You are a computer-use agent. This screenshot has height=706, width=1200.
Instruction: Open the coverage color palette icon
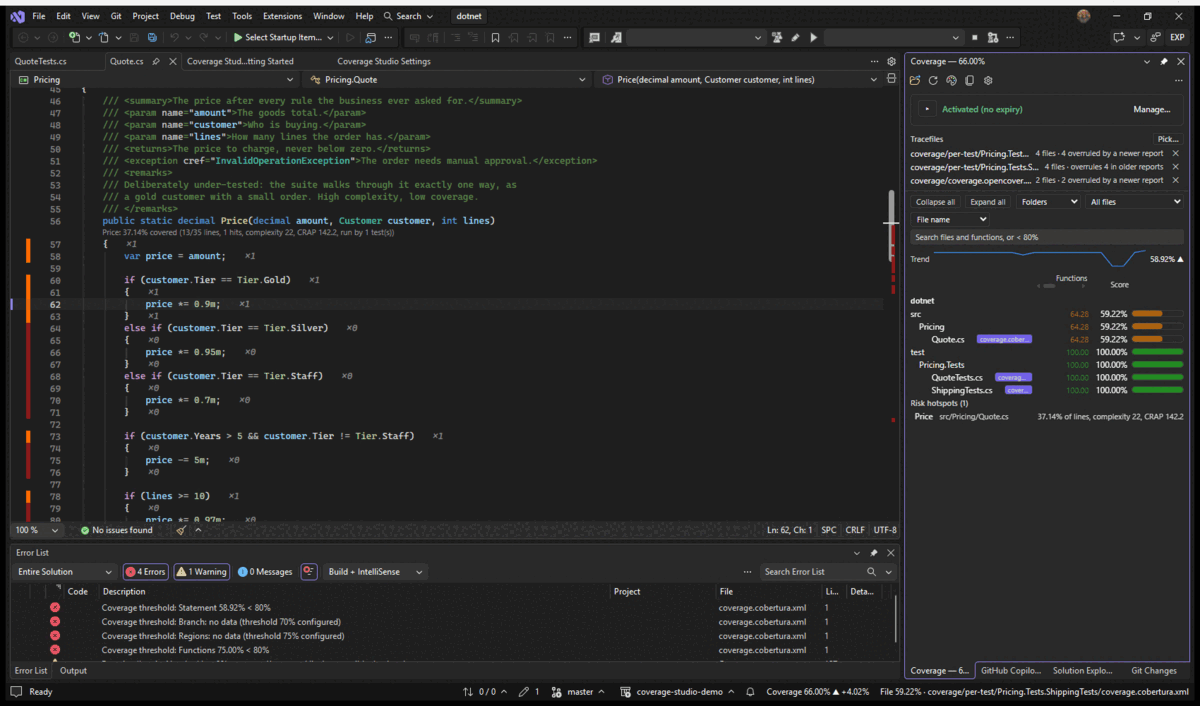pyautogui.click(x=951, y=81)
